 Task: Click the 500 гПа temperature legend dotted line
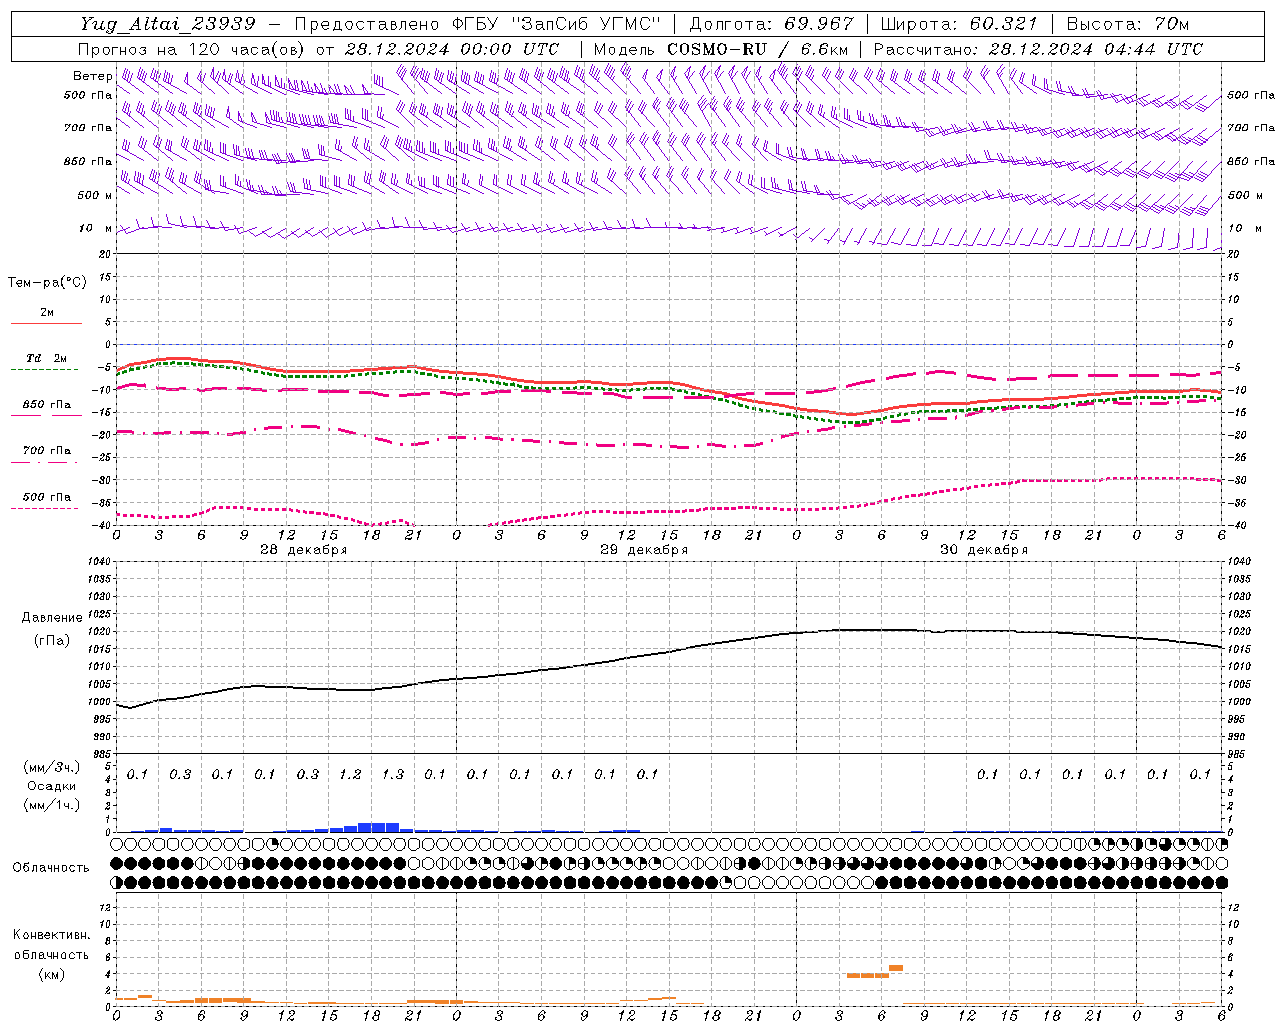(45, 508)
